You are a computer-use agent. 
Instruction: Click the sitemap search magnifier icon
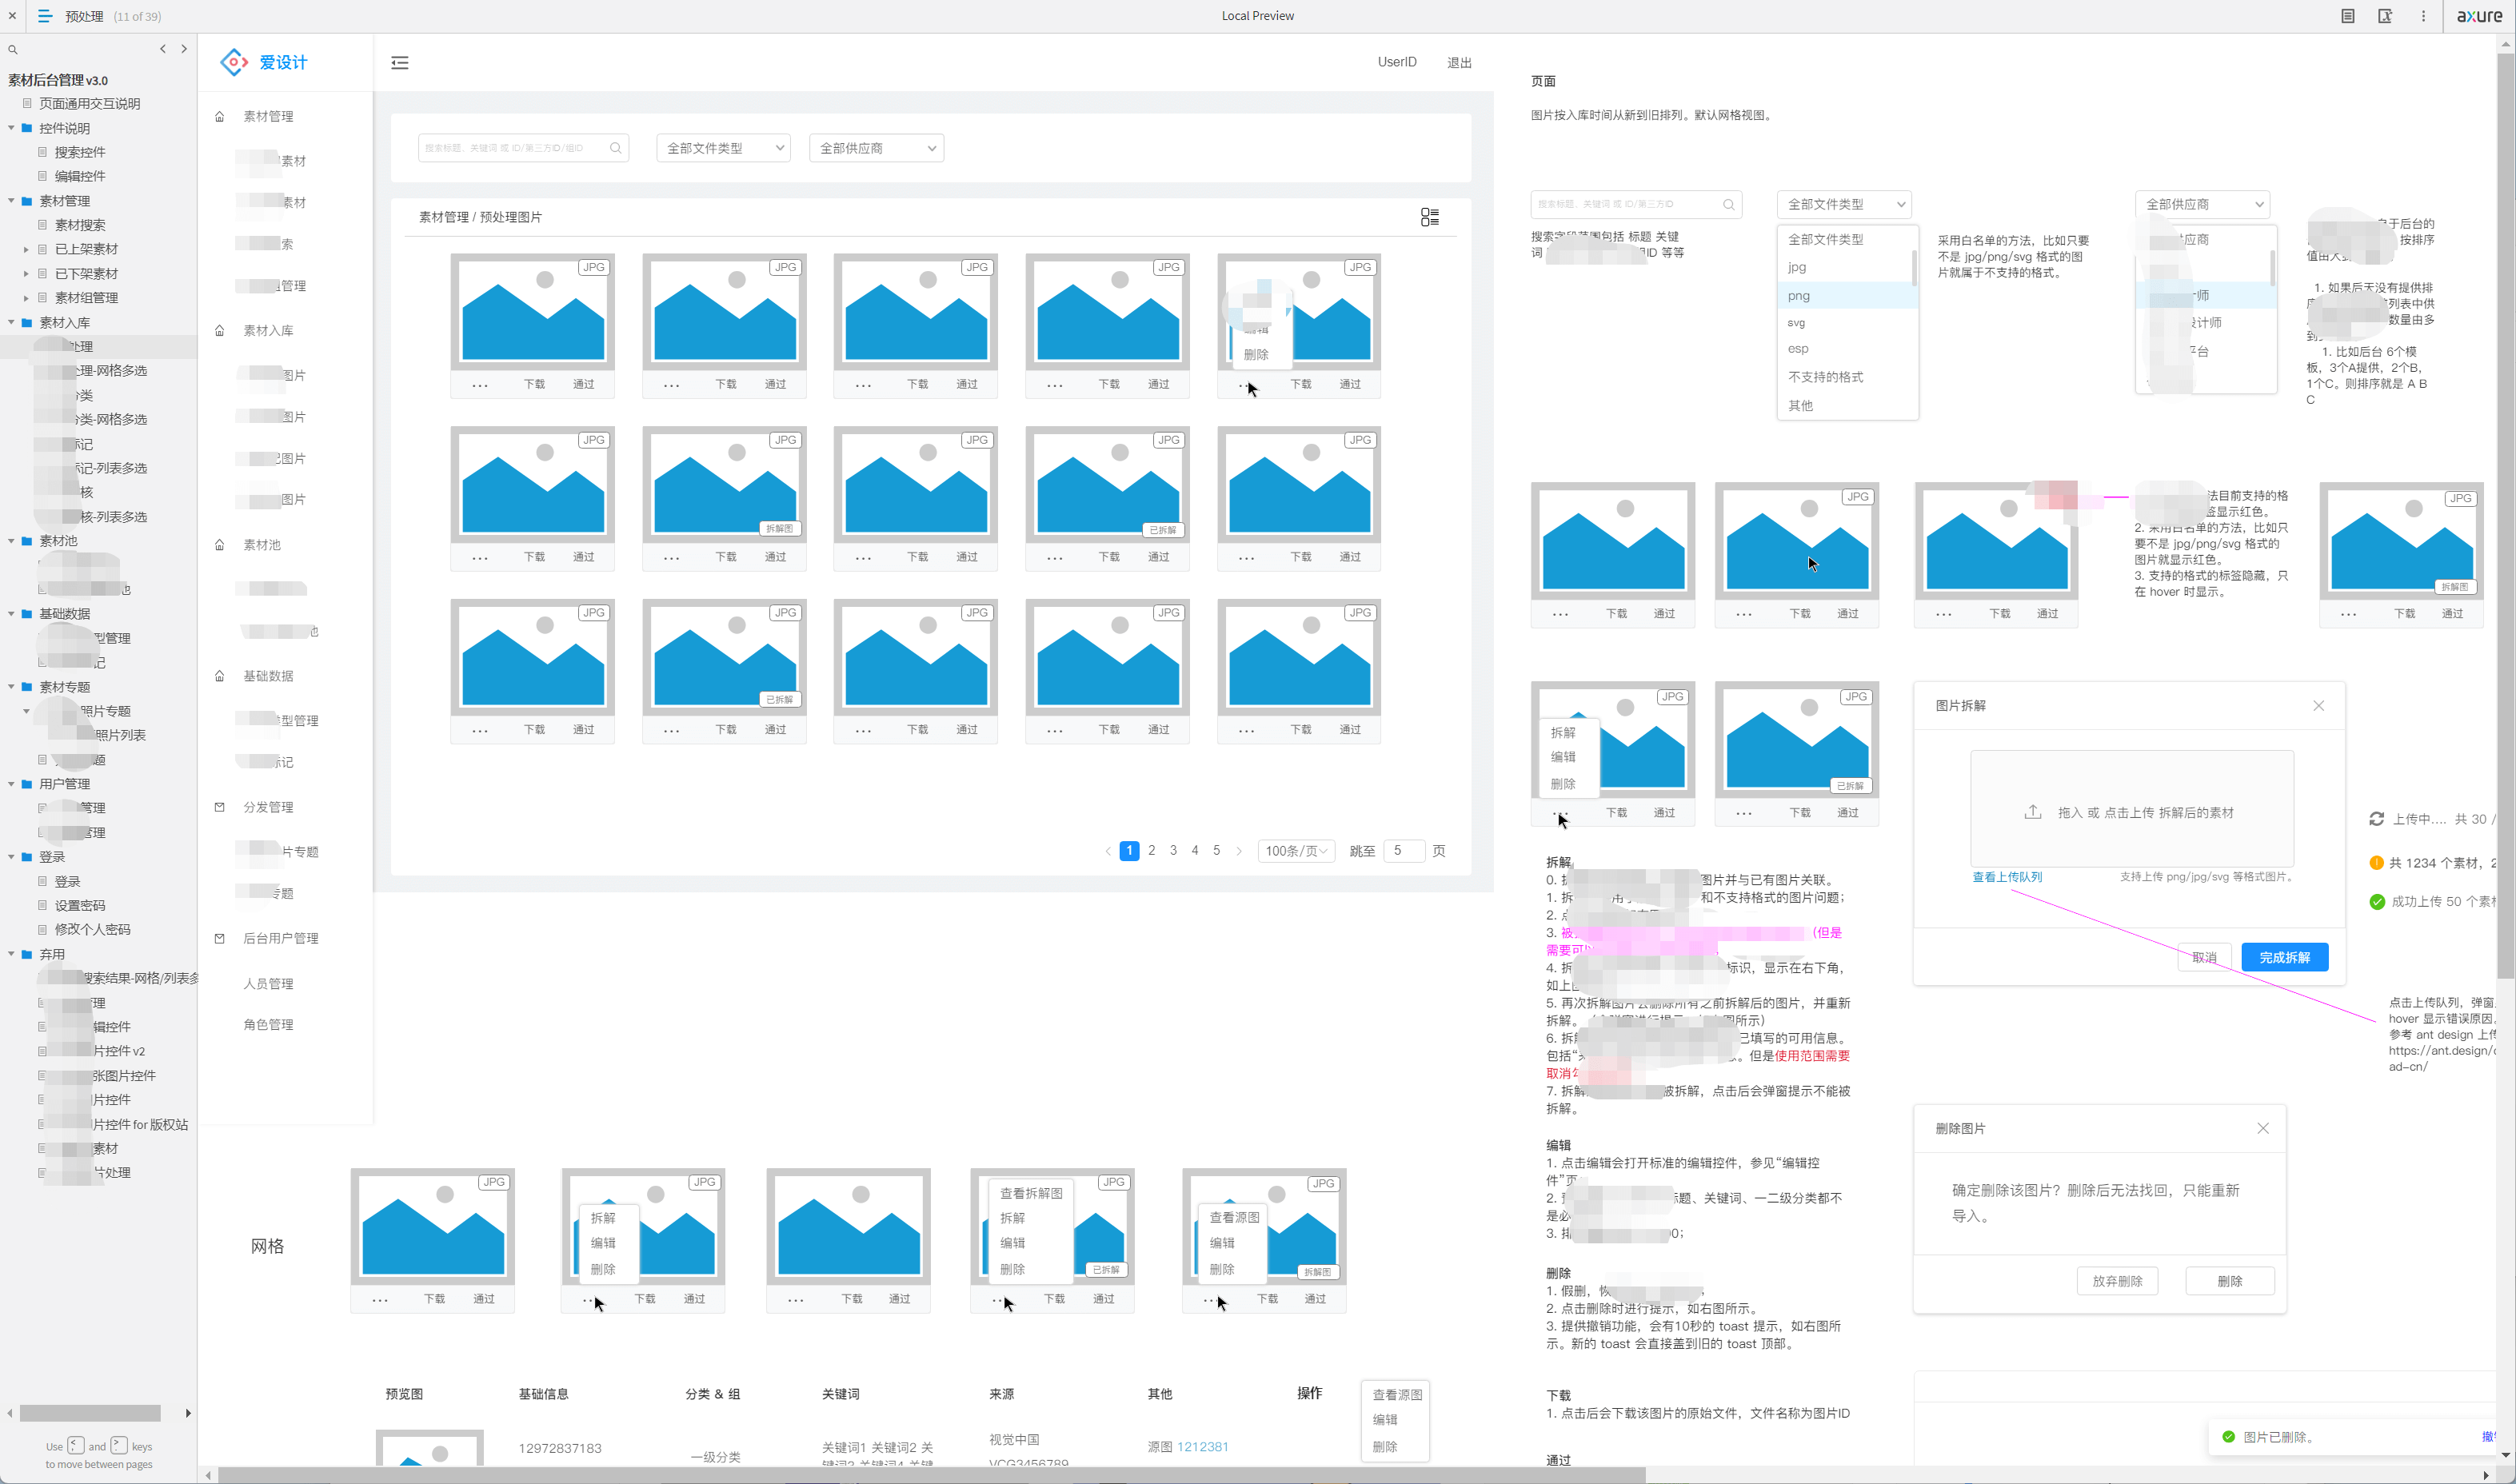pyautogui.click(x=13, y=49)
